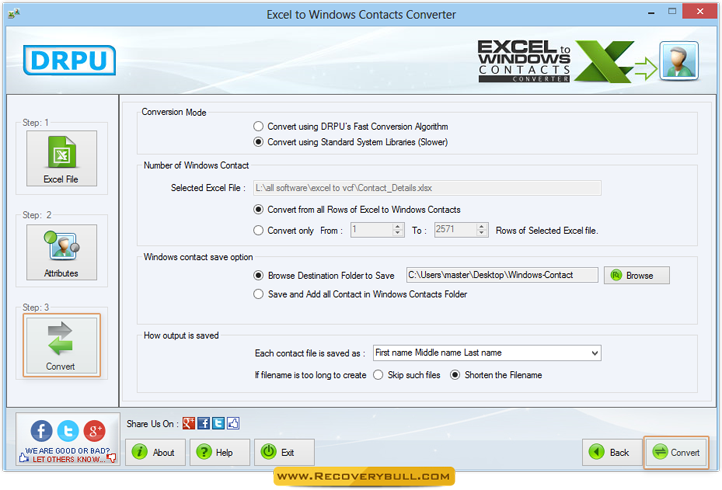The image size is (722, 490).
Task: Minimize the converter window
Action: tap(651, 12)
